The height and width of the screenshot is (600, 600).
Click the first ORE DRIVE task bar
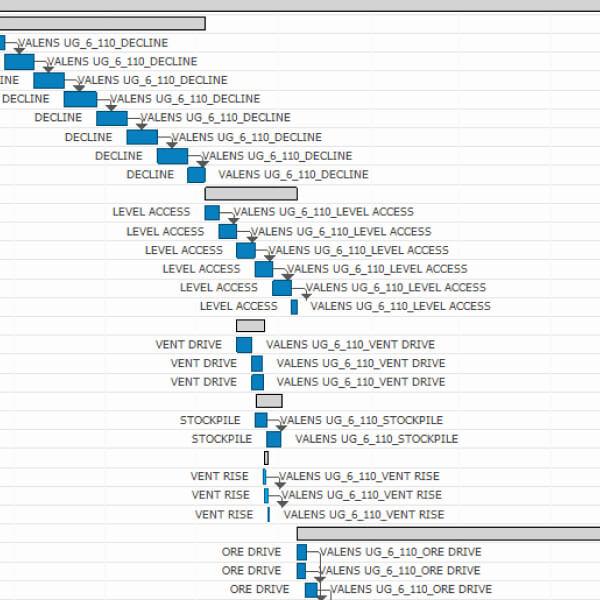click(302, 552)
